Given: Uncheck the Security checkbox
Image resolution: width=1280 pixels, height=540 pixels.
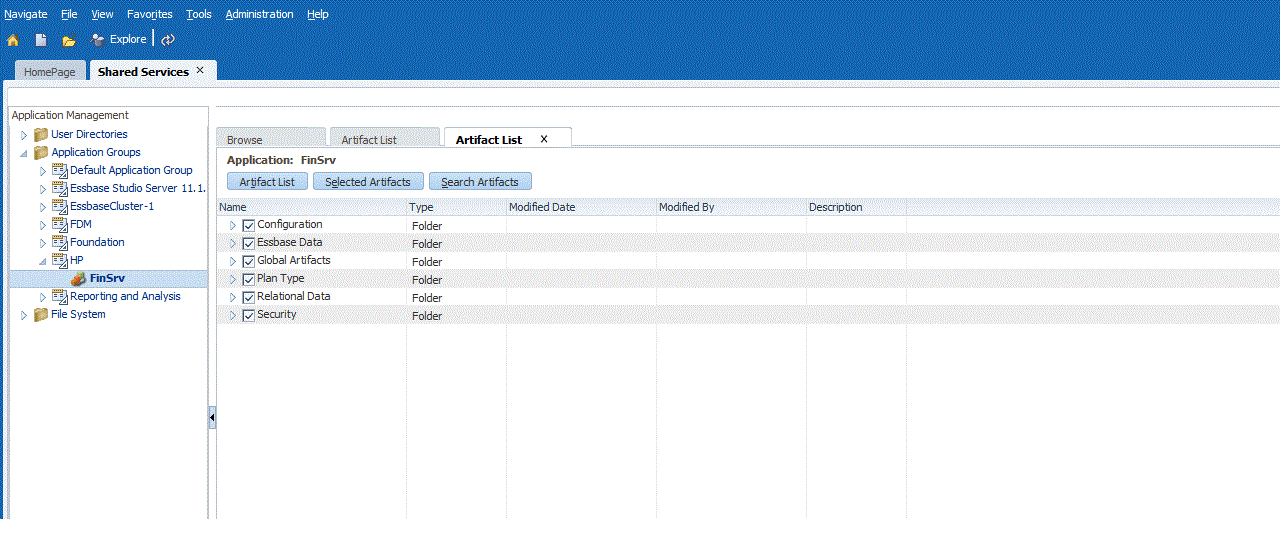Looking at the screenshot, I should [x=249, y=316].
